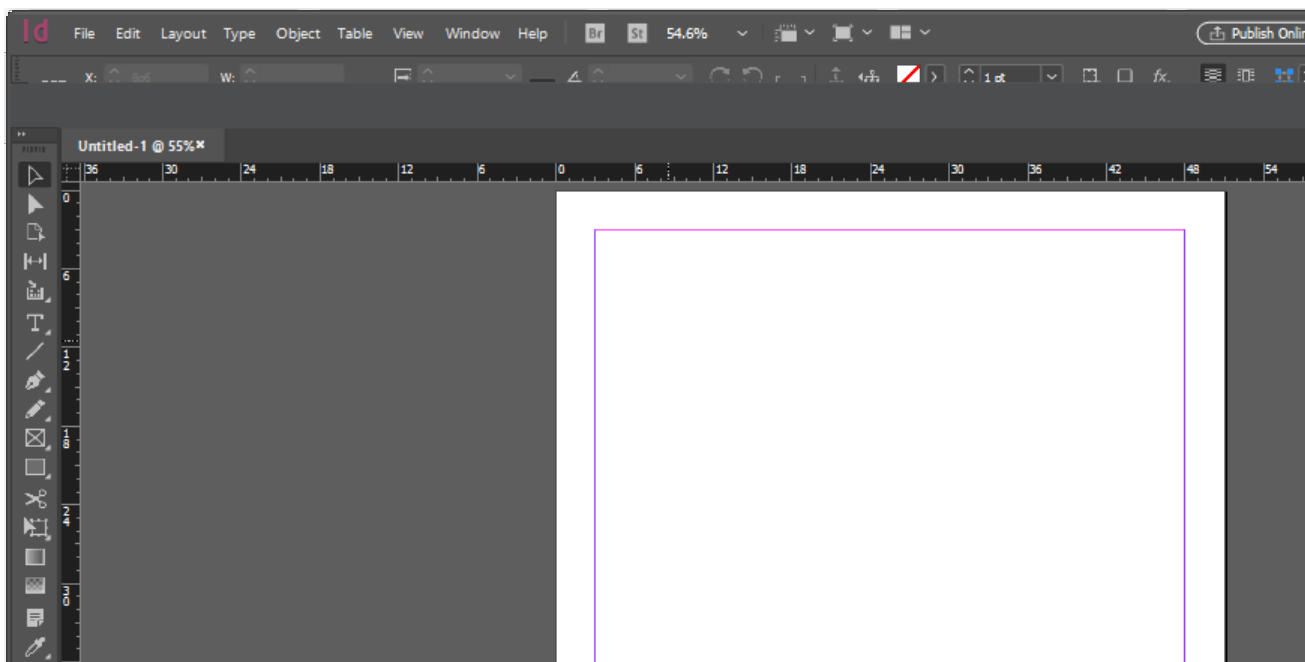
Task: Grab the Scissors tool
Action: click(x=34, y=497)
